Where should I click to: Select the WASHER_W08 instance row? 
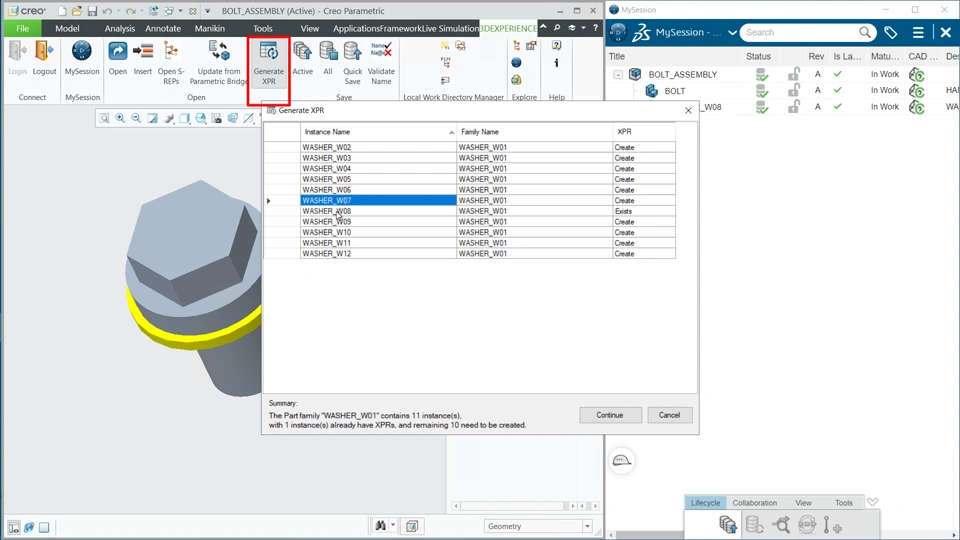pos(378,211)
